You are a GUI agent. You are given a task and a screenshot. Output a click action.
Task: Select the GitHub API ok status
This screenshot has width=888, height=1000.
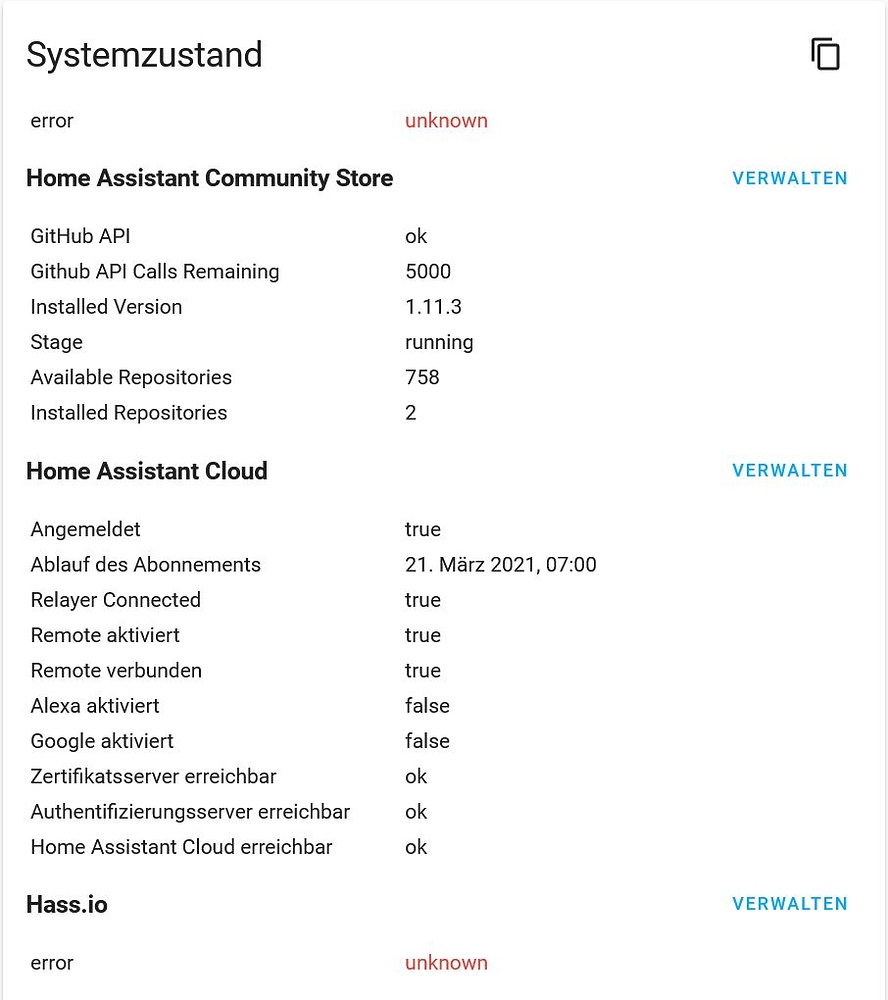(416, 236)
